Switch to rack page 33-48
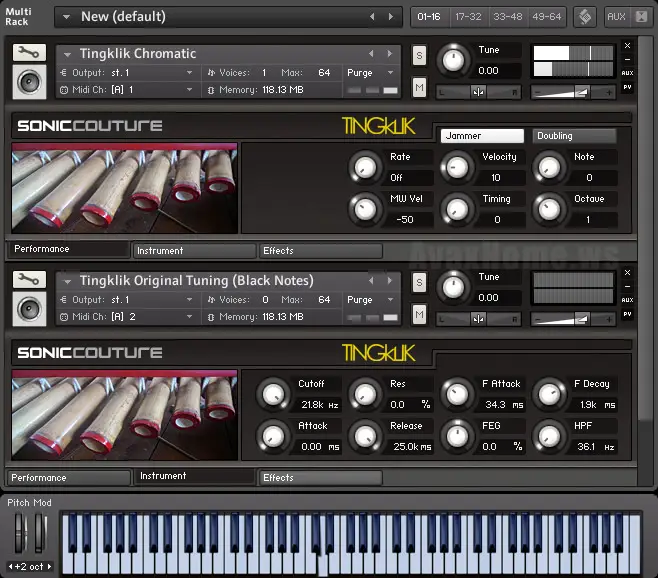This screenshot has width=658, height=578. [508, 17]
